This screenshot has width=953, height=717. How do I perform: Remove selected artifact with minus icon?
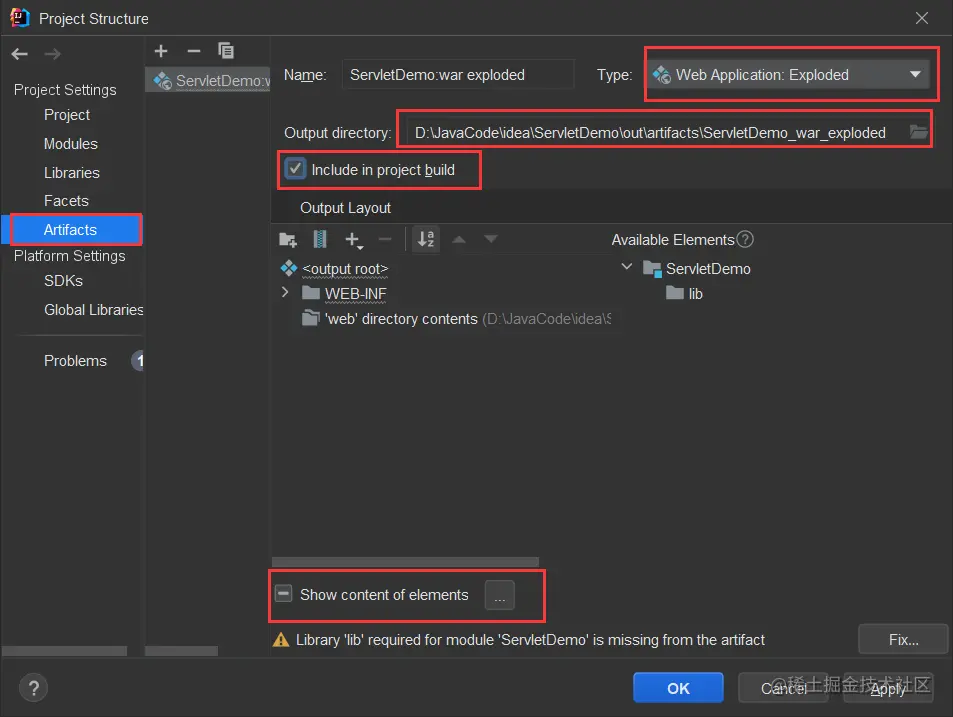(x=194, y=51)
